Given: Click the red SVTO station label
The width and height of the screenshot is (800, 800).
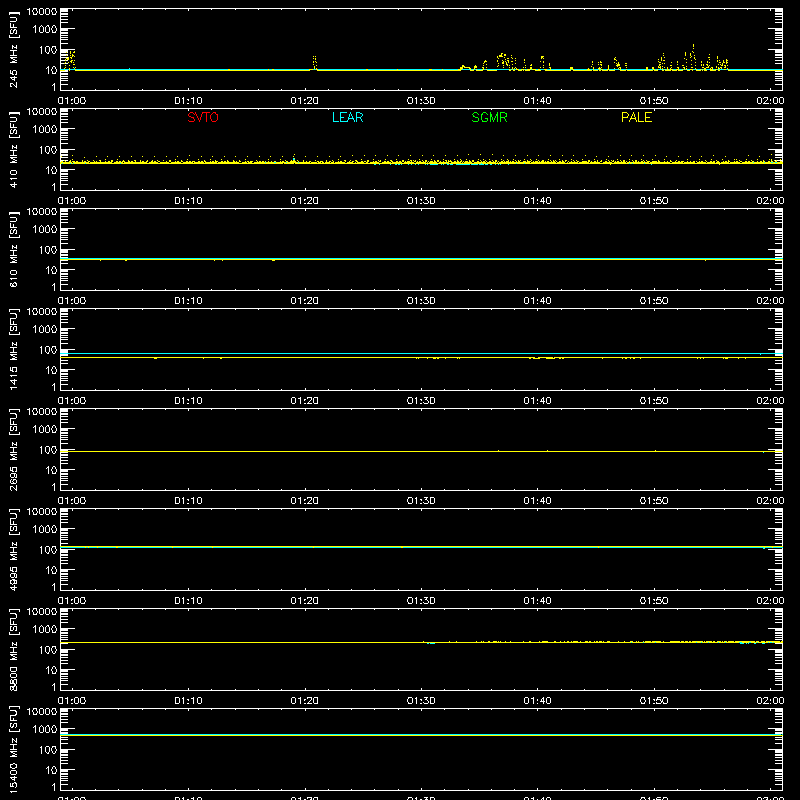Looking at the screenshot, I should [x=203, y=117].
